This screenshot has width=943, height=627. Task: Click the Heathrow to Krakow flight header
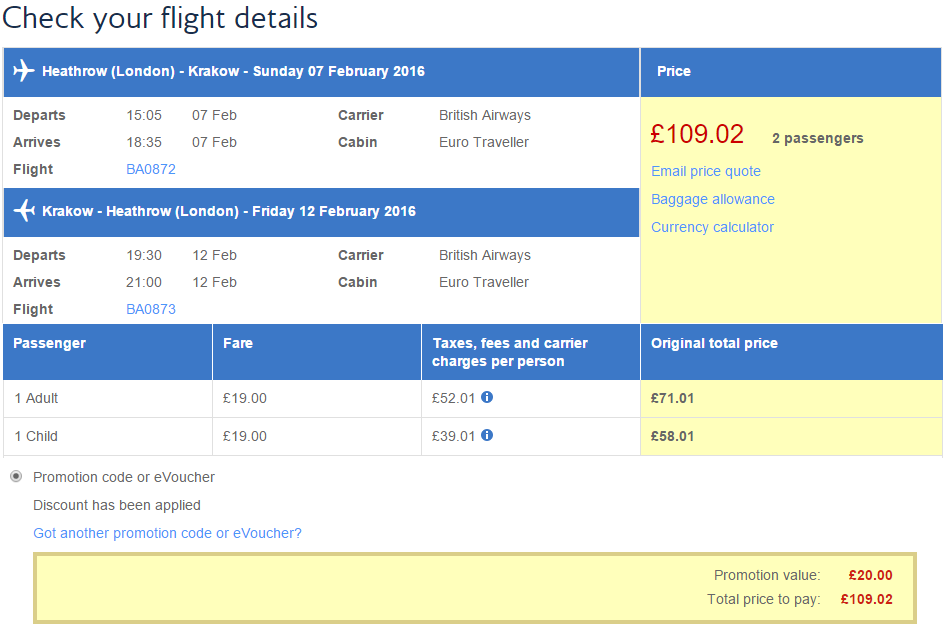233,71
